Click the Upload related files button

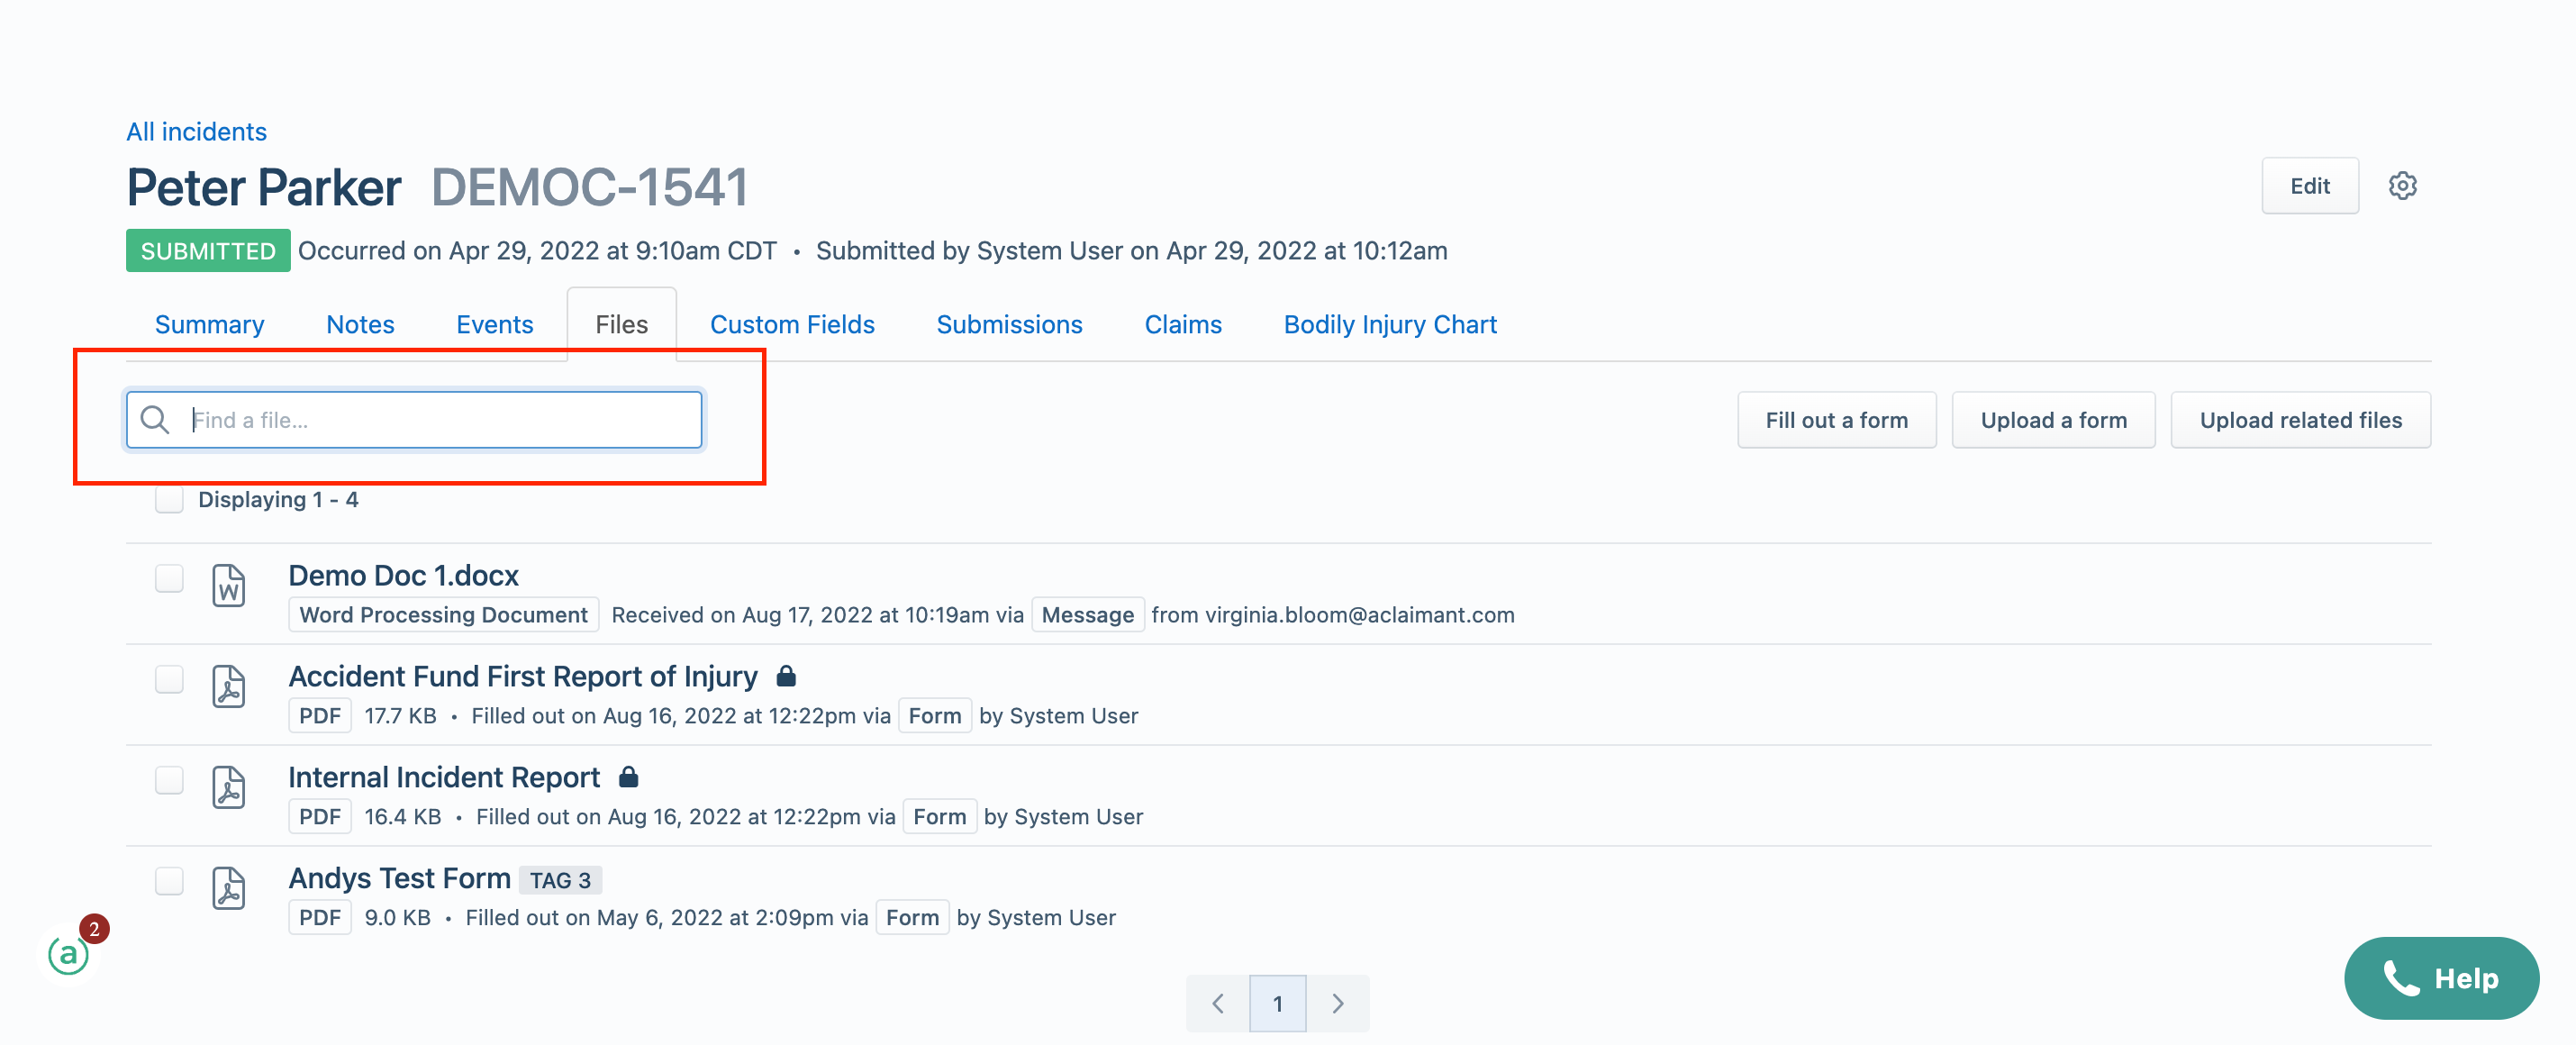pyautogui.click(x=2300, y=420)
